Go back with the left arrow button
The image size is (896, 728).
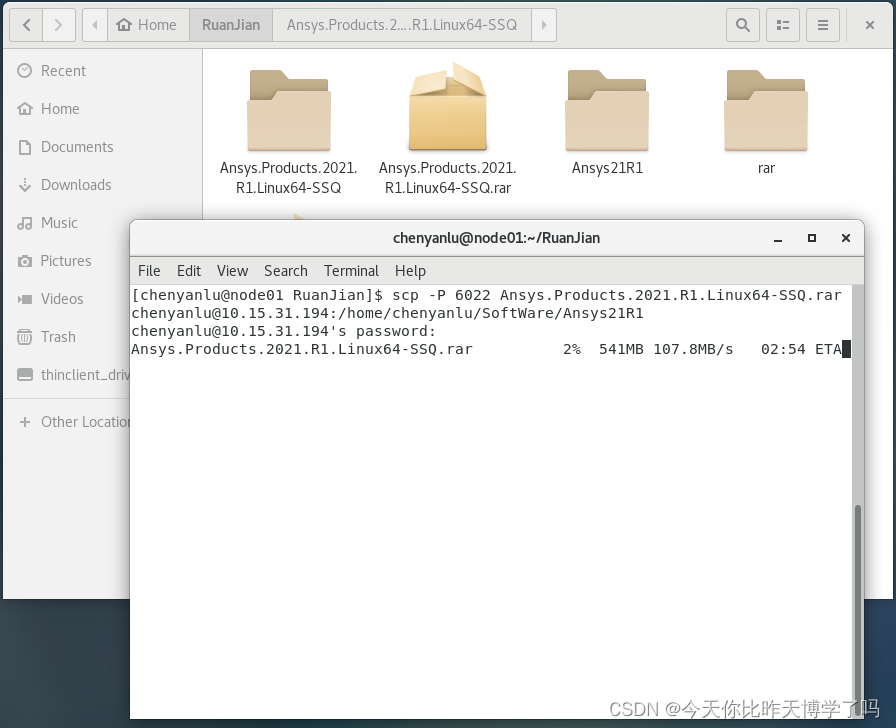click(x=26, y=25)
